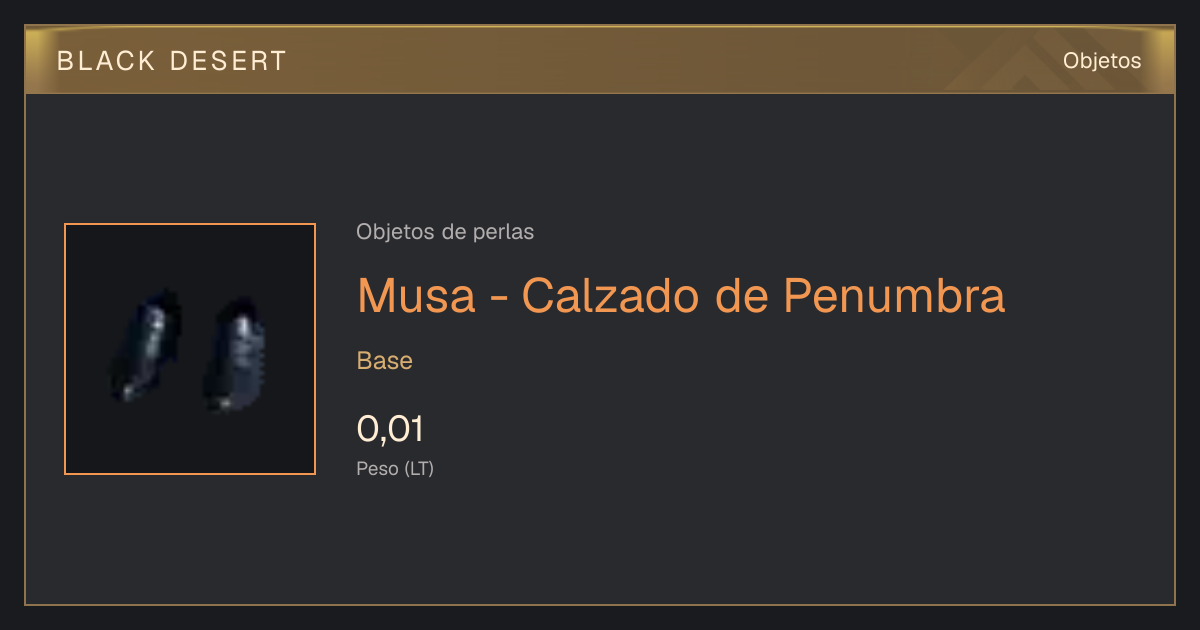The width and height of the screenshot is (1200, 630).
Task: Click the word 'perlas' in the category label
Action: point(507,233)
